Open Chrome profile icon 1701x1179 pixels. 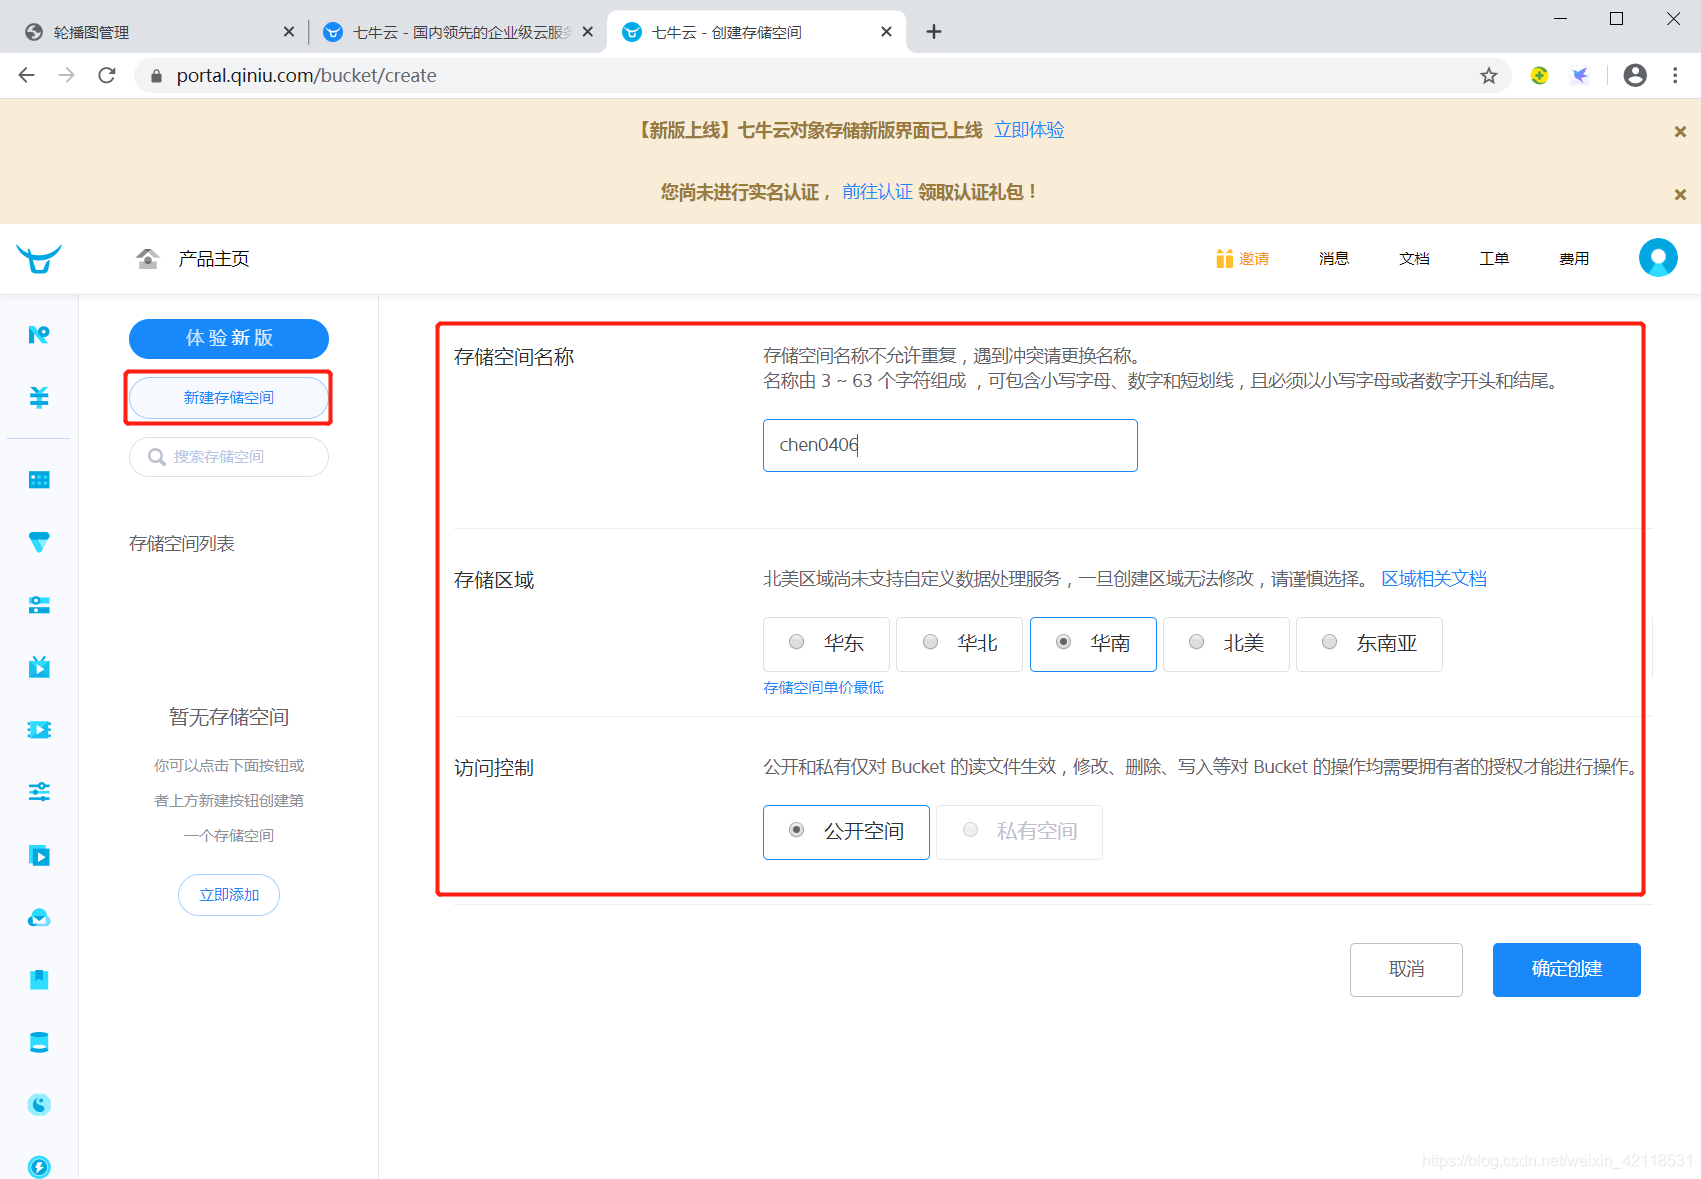pos(1635,76)
